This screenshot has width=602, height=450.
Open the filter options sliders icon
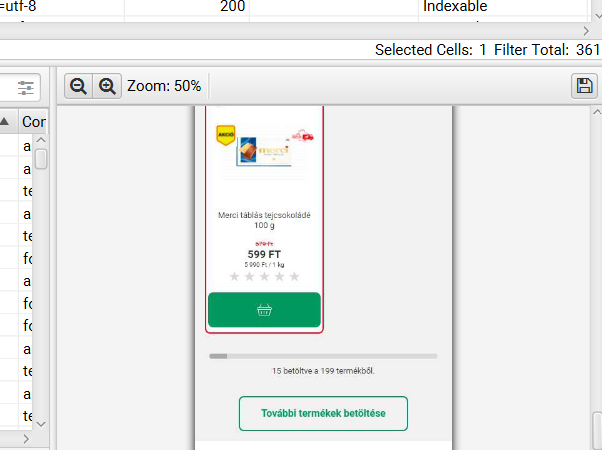point(26,88)
